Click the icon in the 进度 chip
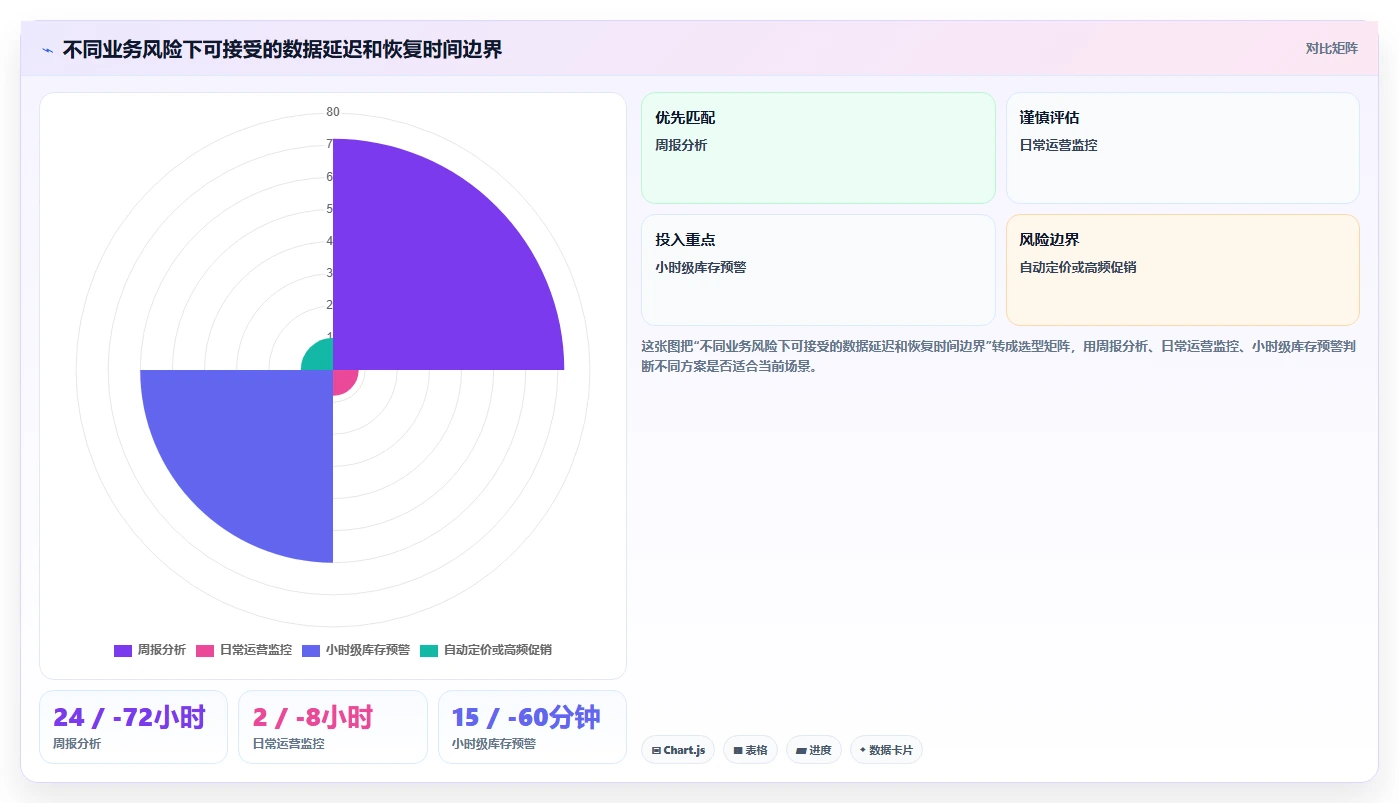Image resolution: width=1399 pixels, height=803 pixels. point(801,750)
